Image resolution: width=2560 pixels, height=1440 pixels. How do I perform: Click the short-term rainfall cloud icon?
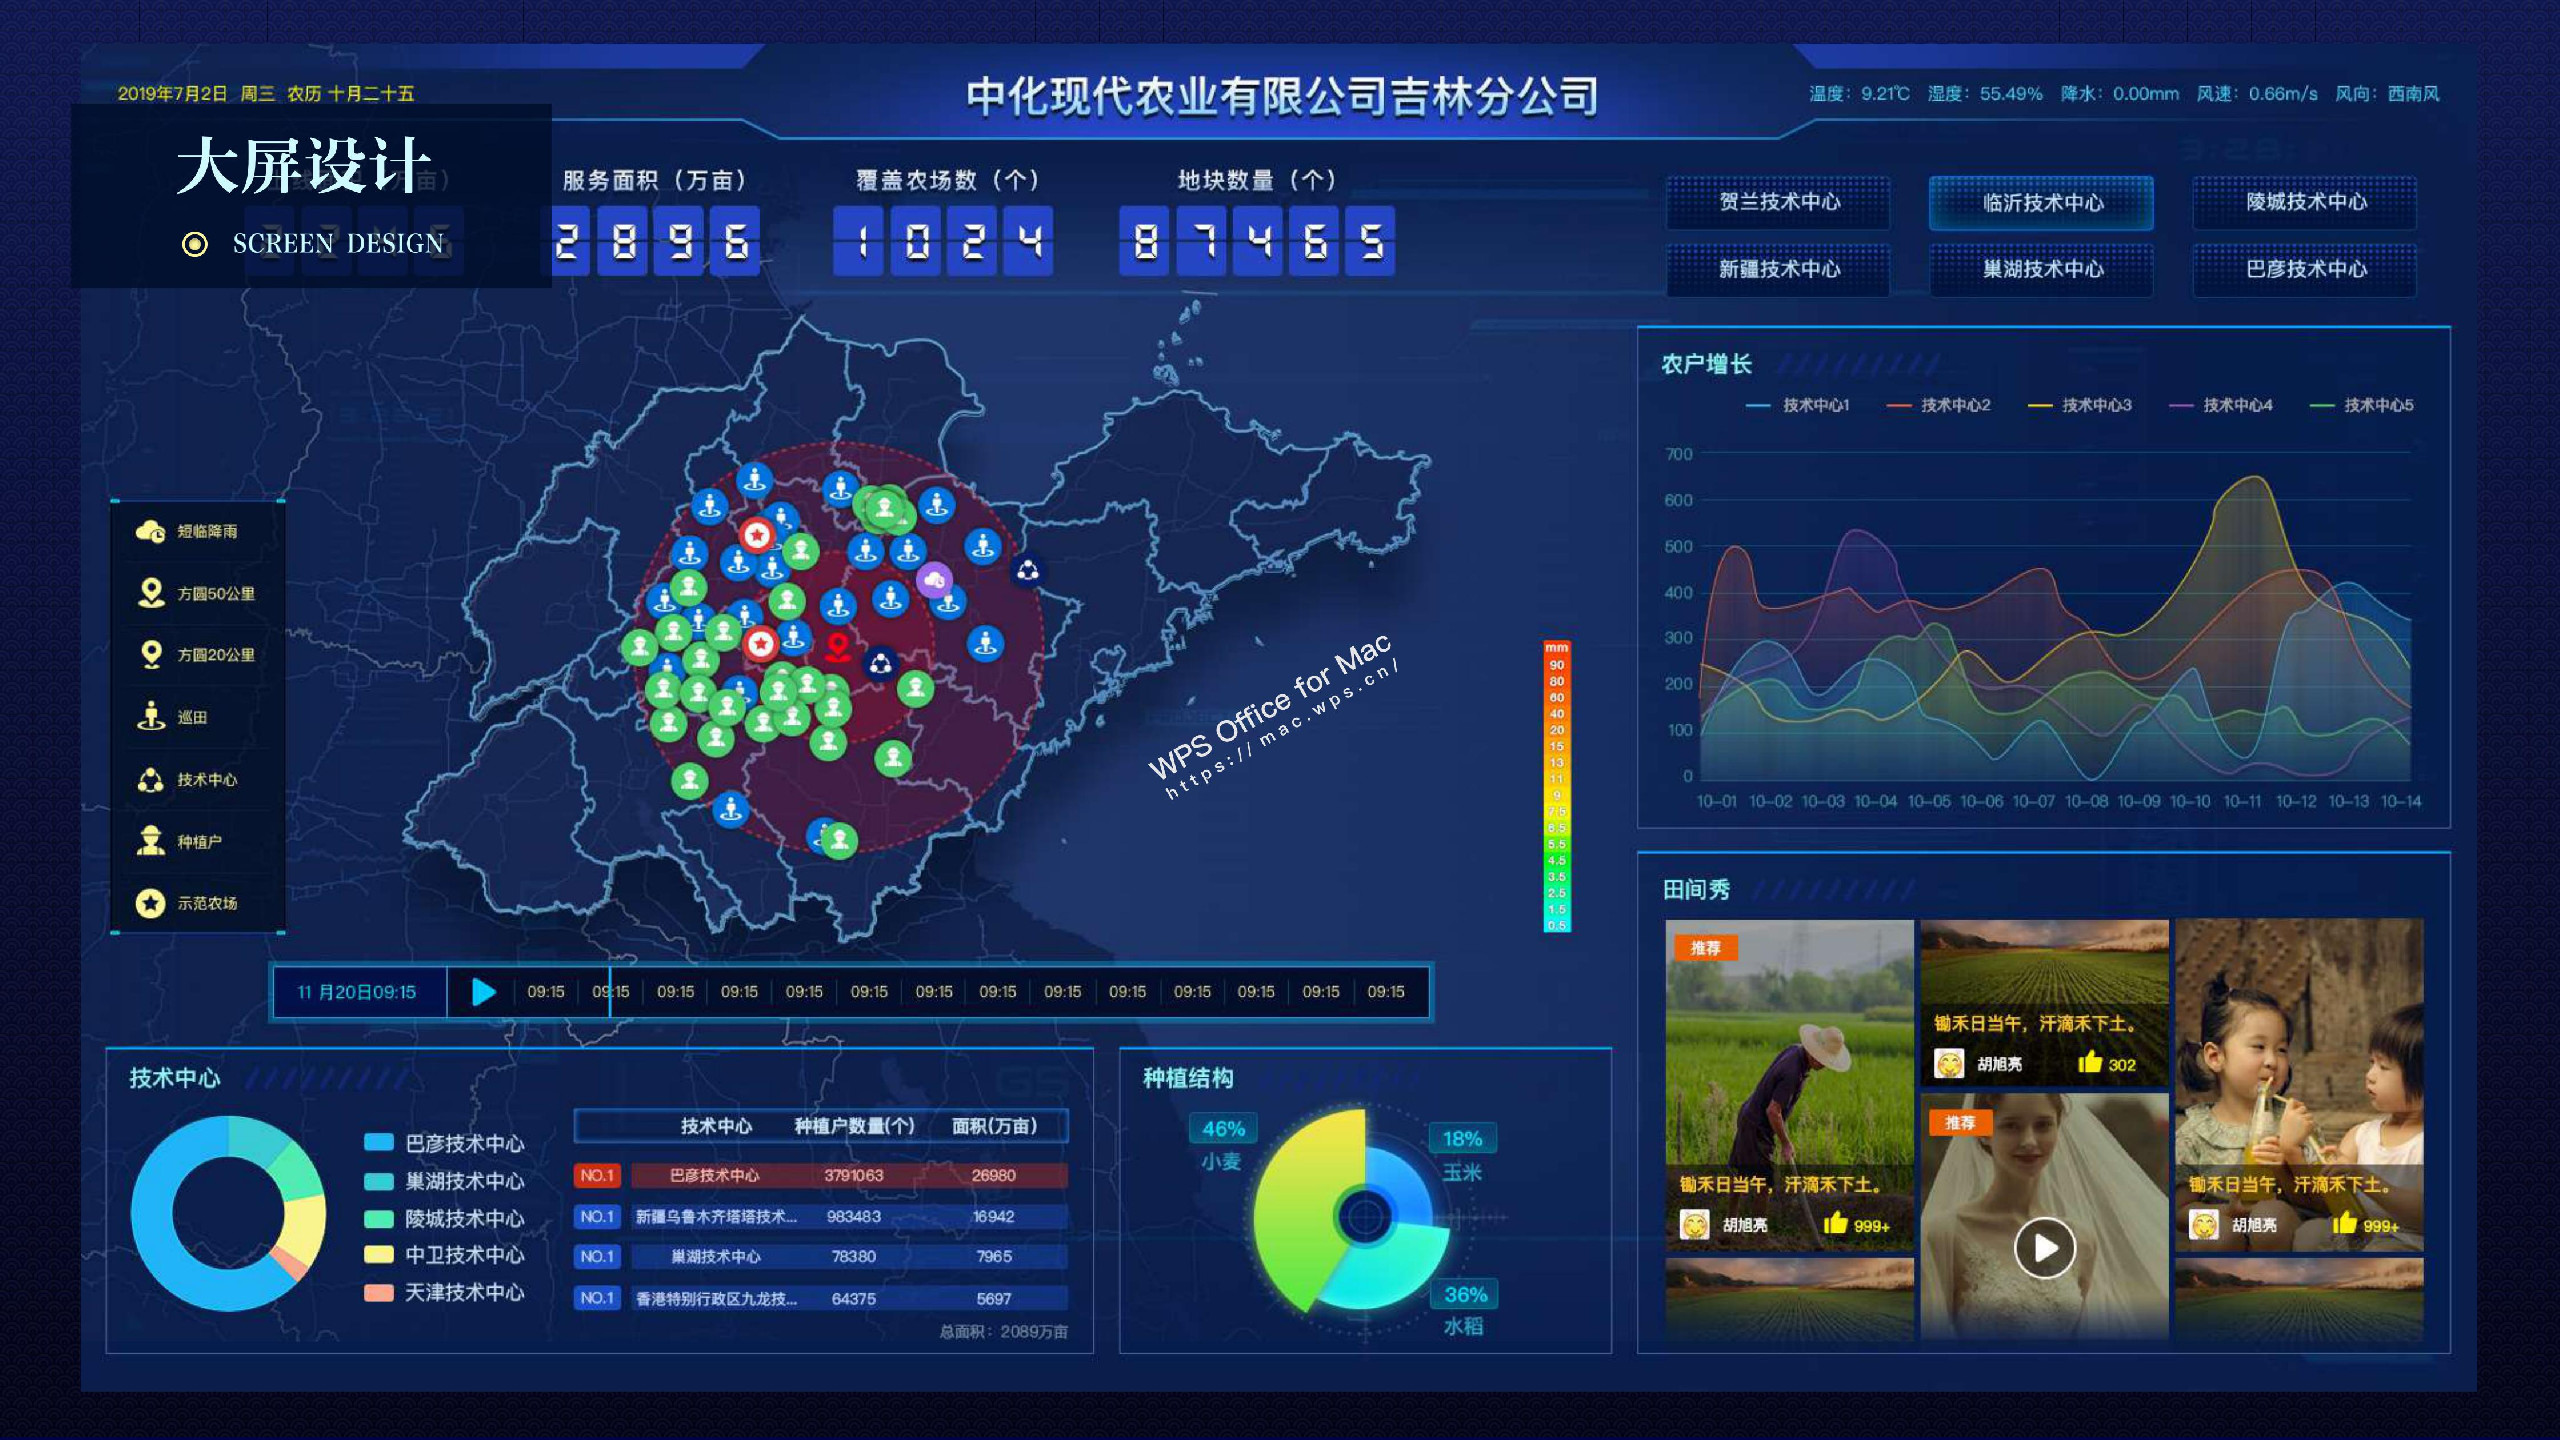pyautogui.click(x=150, y=531)
